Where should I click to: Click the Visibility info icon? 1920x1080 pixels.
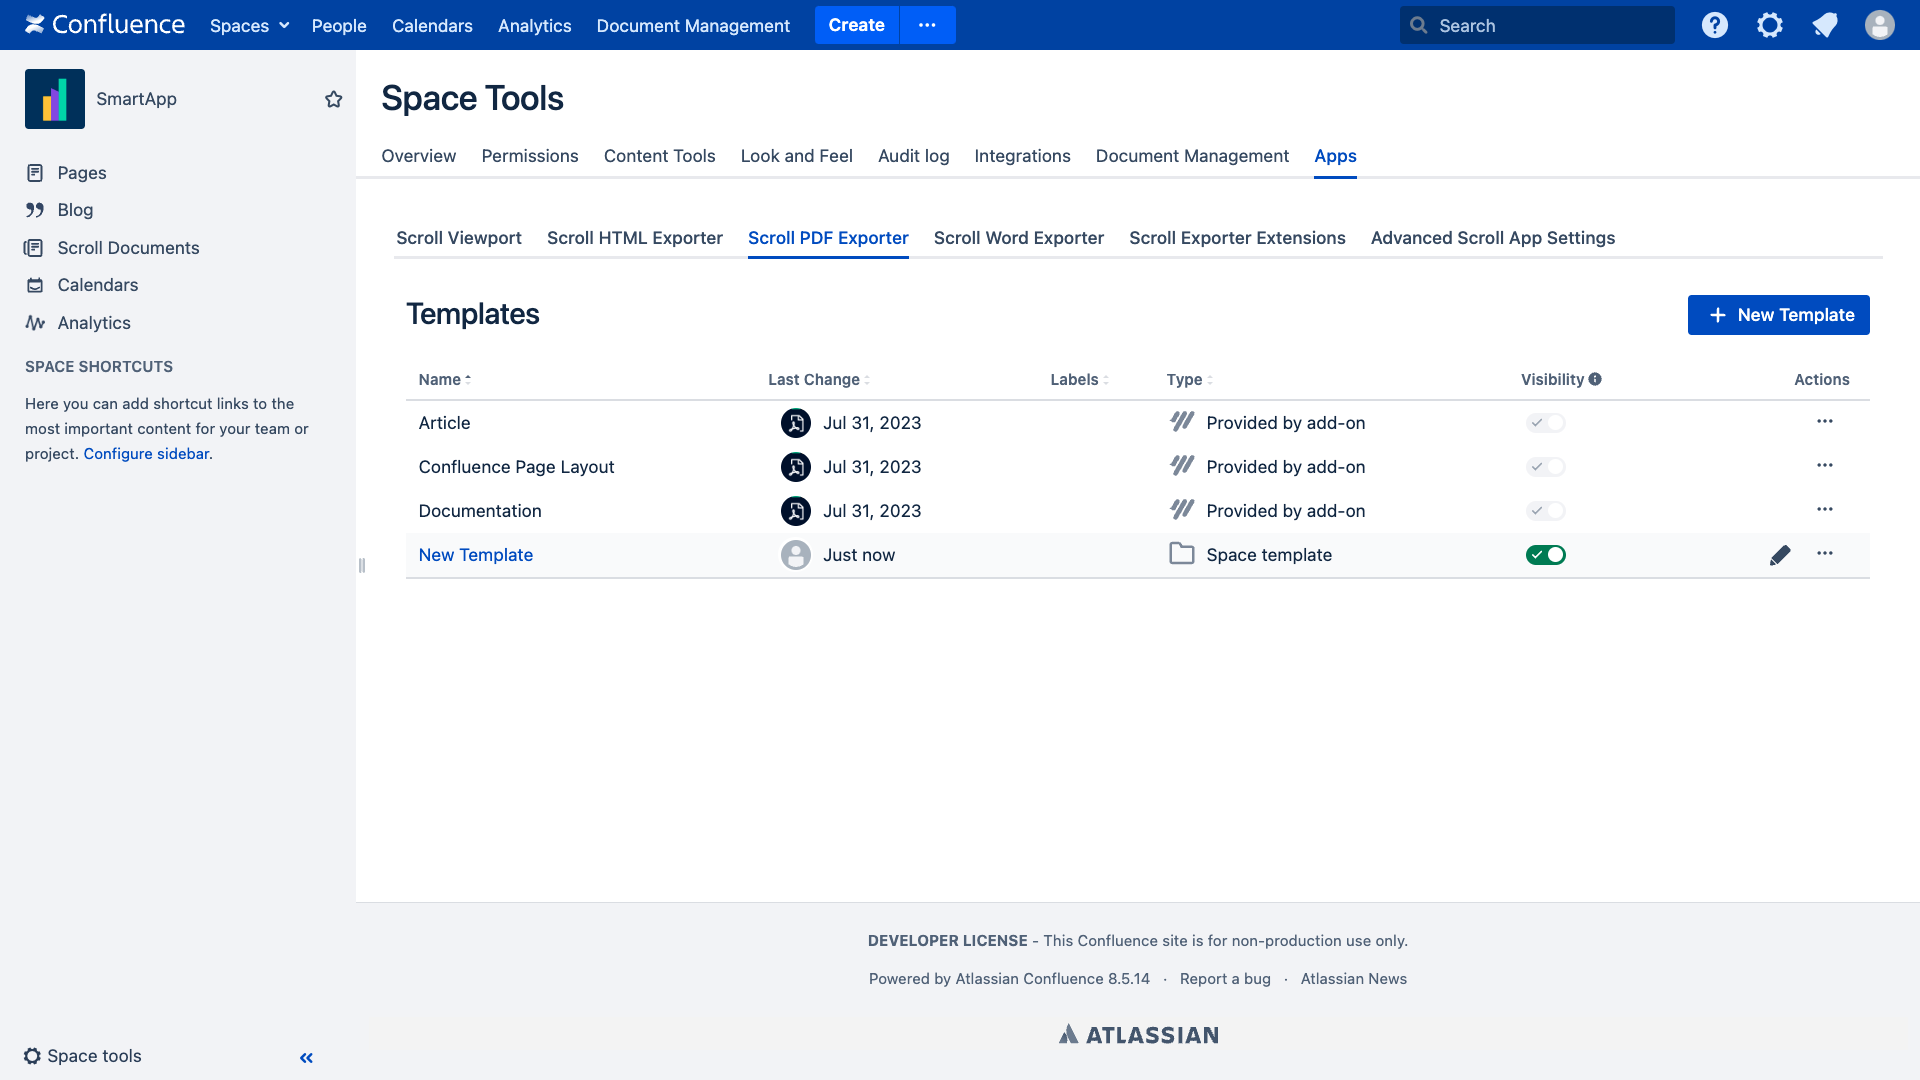tap(1595, 379)
